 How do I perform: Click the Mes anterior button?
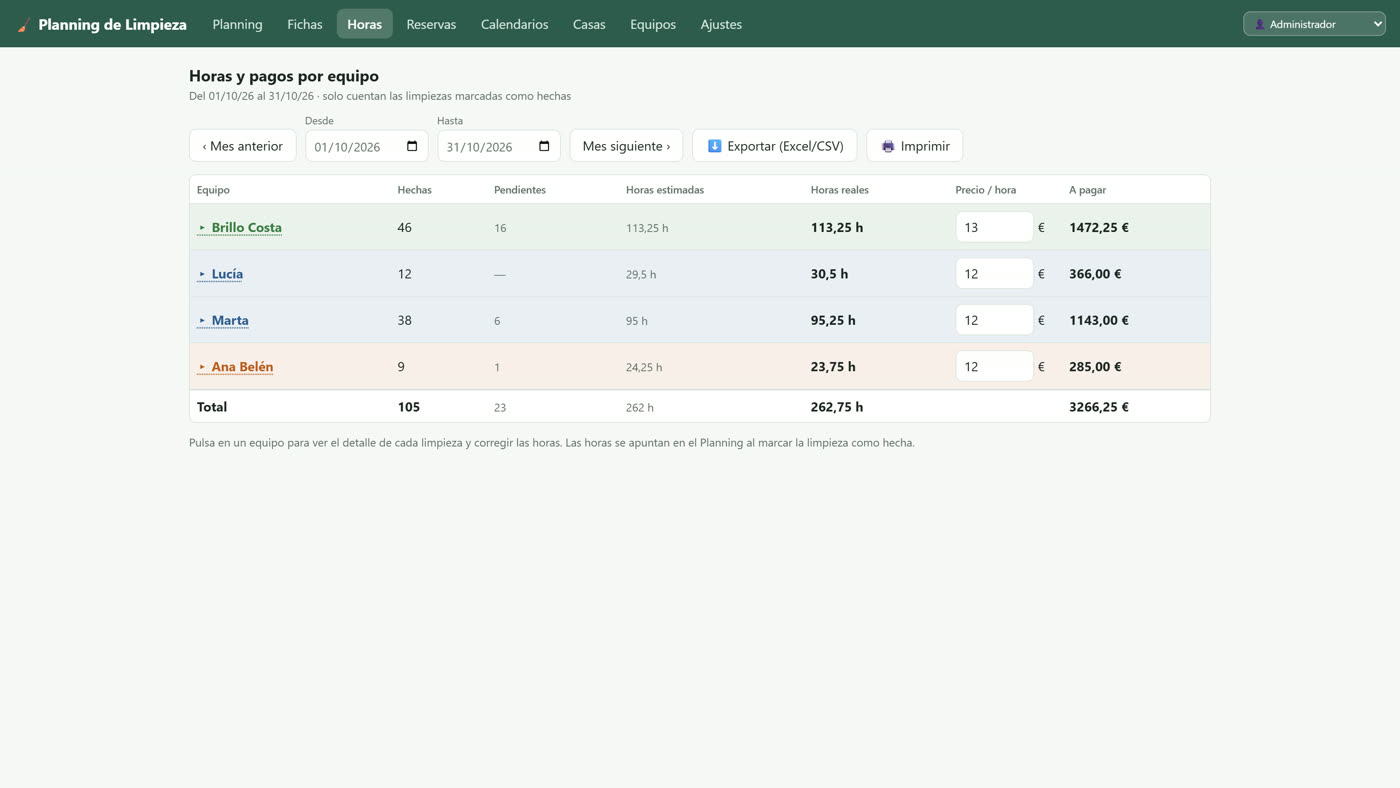click(x=243, y=146)
